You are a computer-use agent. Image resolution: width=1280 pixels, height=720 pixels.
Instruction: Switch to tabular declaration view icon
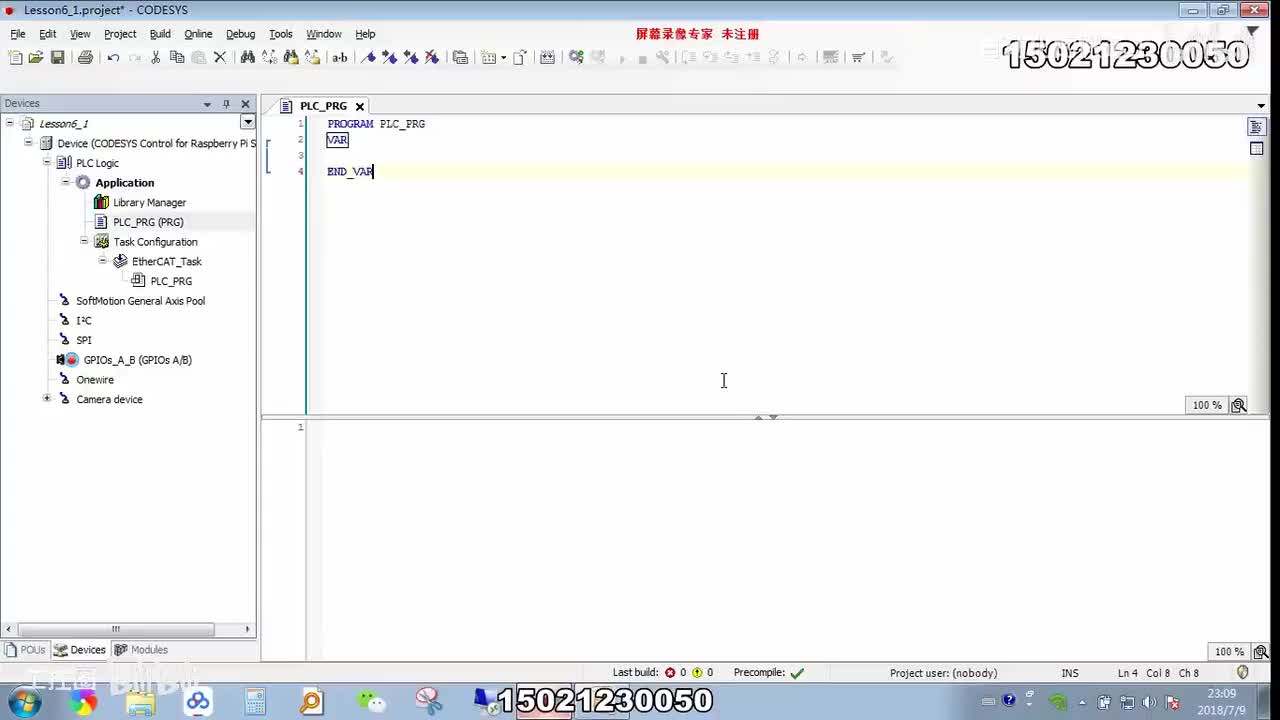click(x=1257, y=149)
